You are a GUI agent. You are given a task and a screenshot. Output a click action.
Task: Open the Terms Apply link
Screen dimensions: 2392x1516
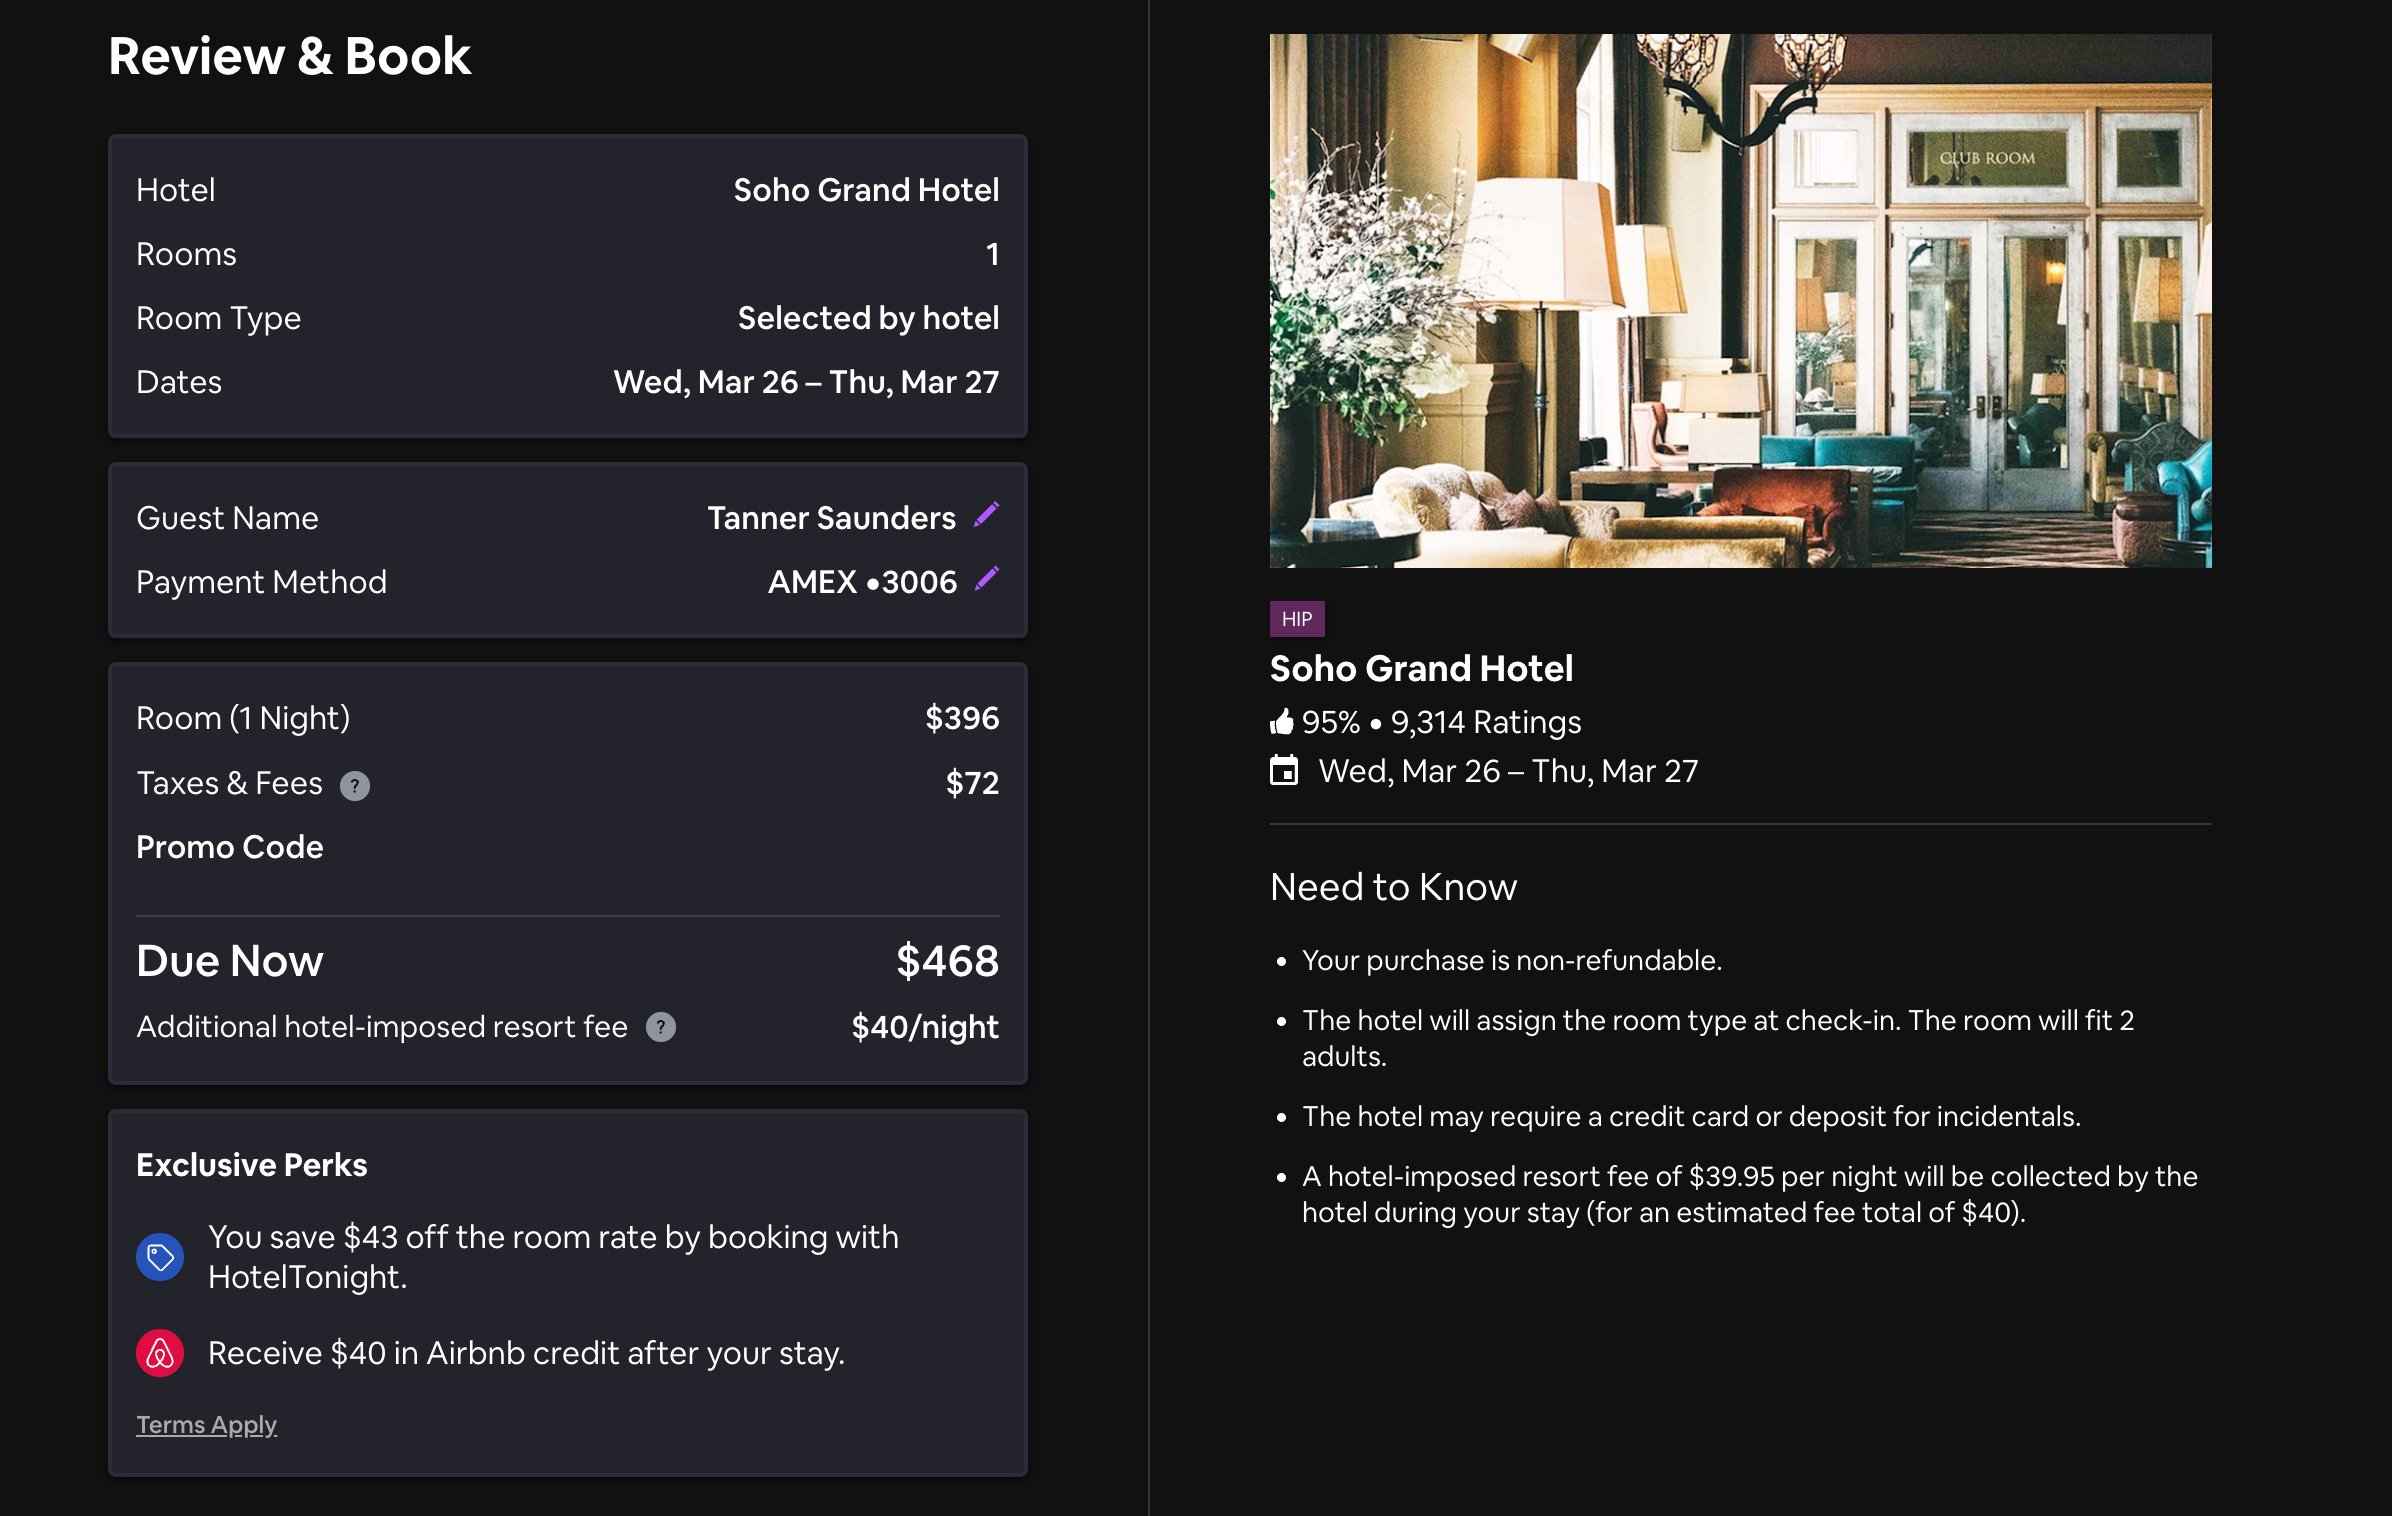[x=206, y=1424]
